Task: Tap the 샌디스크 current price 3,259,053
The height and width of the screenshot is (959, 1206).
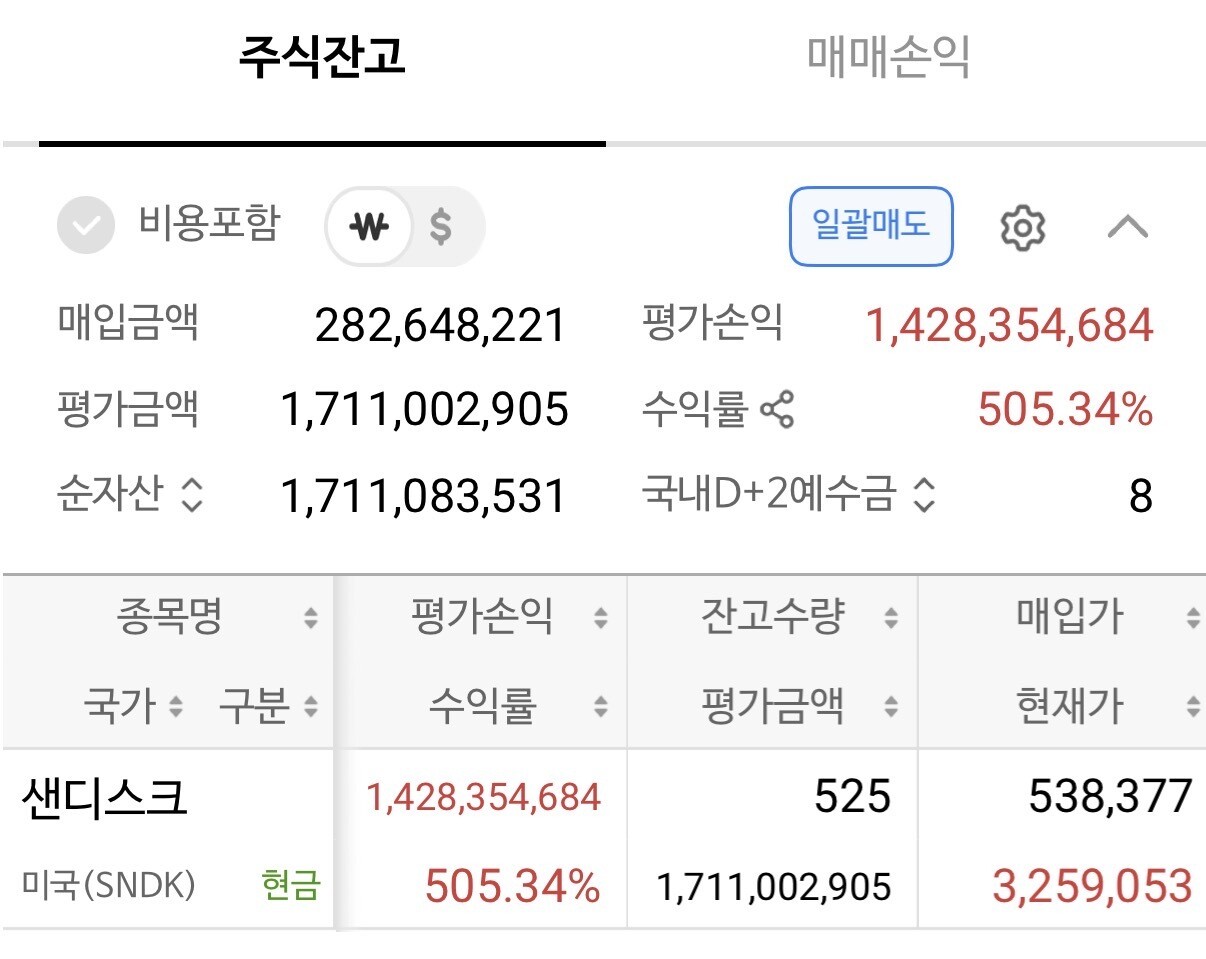Action: point(1092,887)
